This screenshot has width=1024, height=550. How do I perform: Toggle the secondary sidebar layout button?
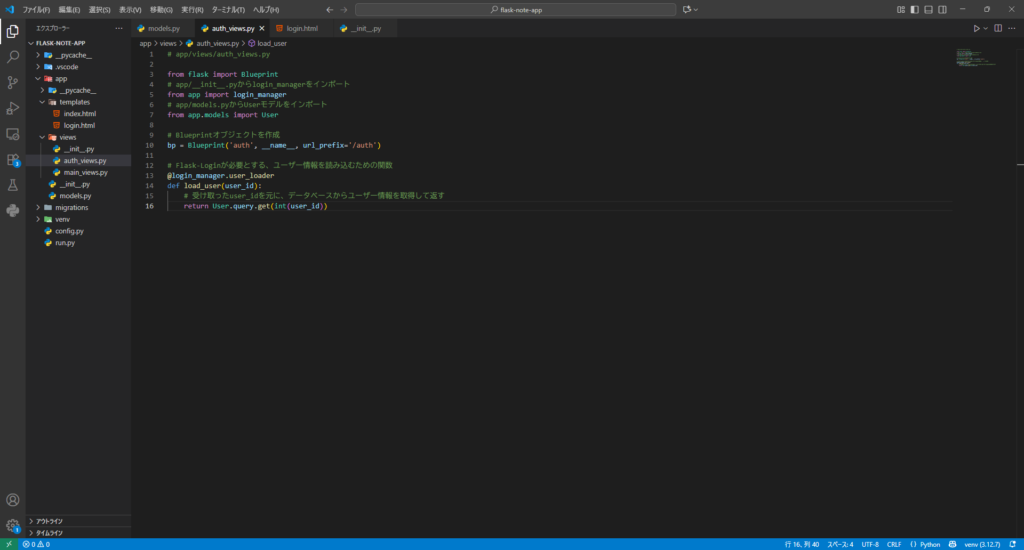(942, 9)
